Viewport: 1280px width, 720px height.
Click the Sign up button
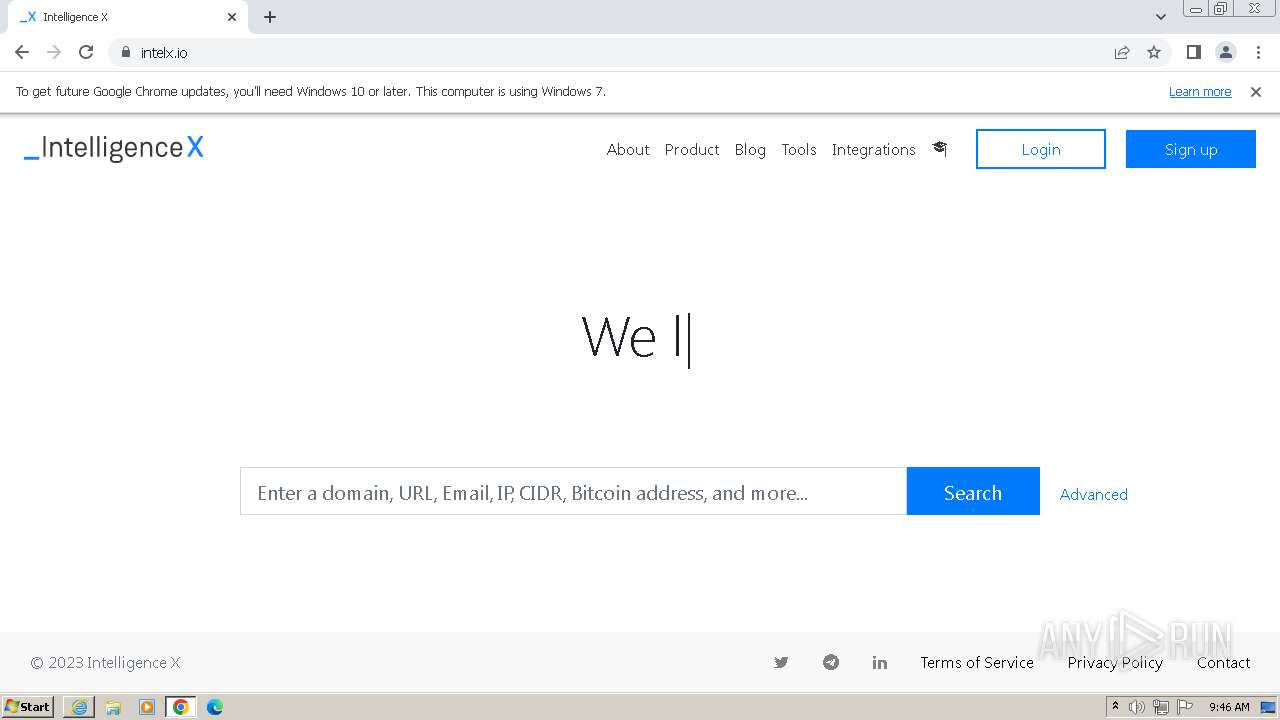1191,149
